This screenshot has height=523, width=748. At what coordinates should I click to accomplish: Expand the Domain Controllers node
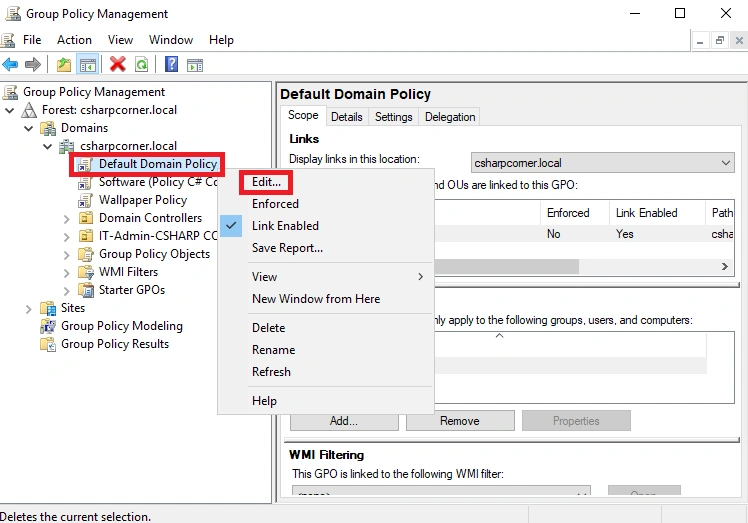click(x=66, y=219)
